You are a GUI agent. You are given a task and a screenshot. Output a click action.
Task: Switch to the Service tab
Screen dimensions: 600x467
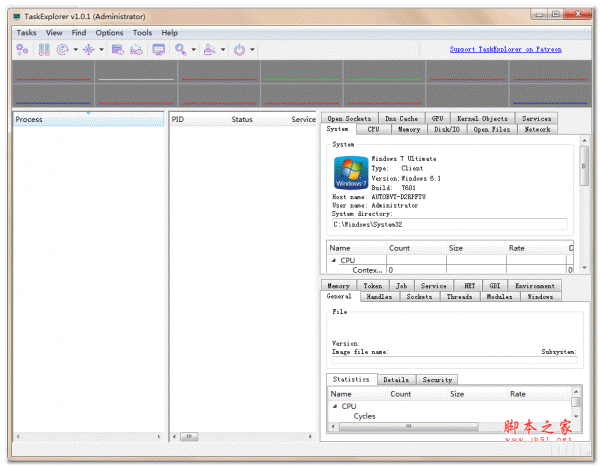click(434, 286)
